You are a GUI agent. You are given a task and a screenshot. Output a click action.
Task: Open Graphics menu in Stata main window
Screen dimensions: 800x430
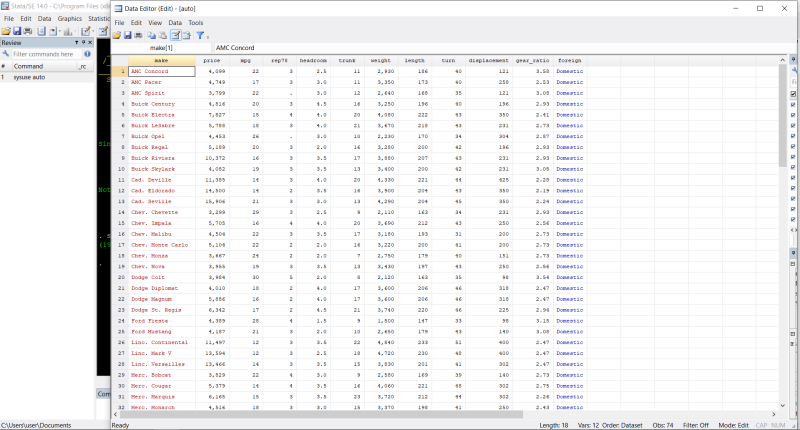[x=70, y=18]
